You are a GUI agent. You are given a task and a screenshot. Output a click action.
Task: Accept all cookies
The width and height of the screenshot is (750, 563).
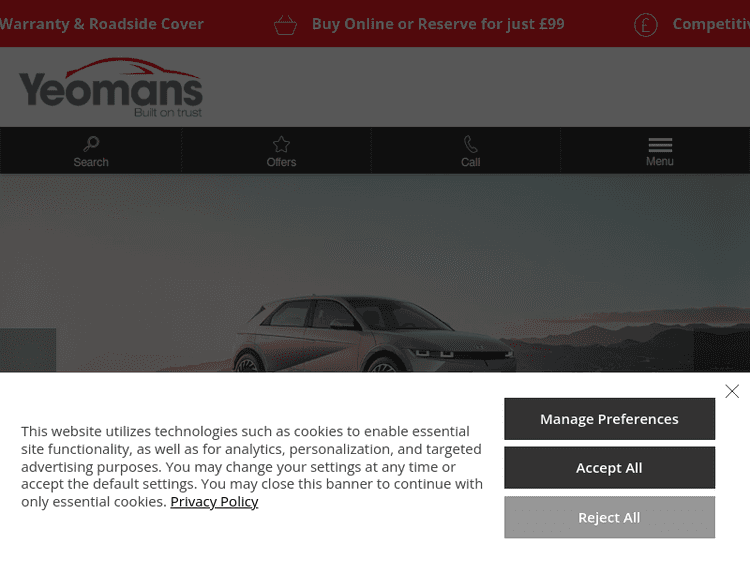[x=609, y=468]
